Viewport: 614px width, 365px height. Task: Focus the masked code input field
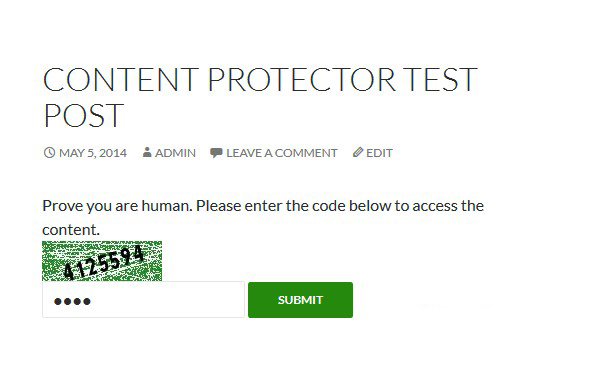point(143,300)
